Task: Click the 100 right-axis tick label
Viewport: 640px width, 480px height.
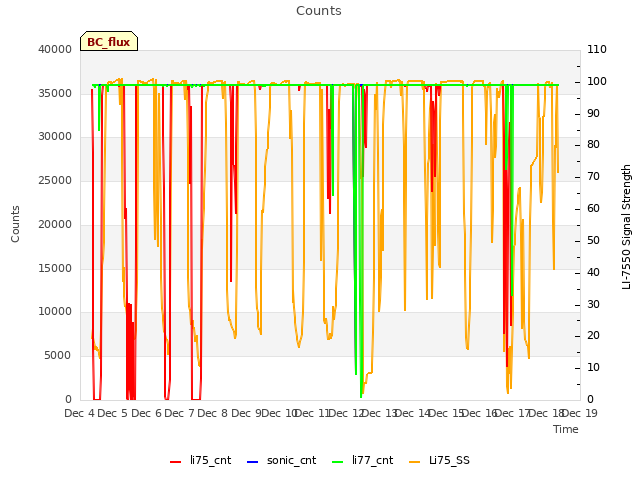Action: (597, 81)
